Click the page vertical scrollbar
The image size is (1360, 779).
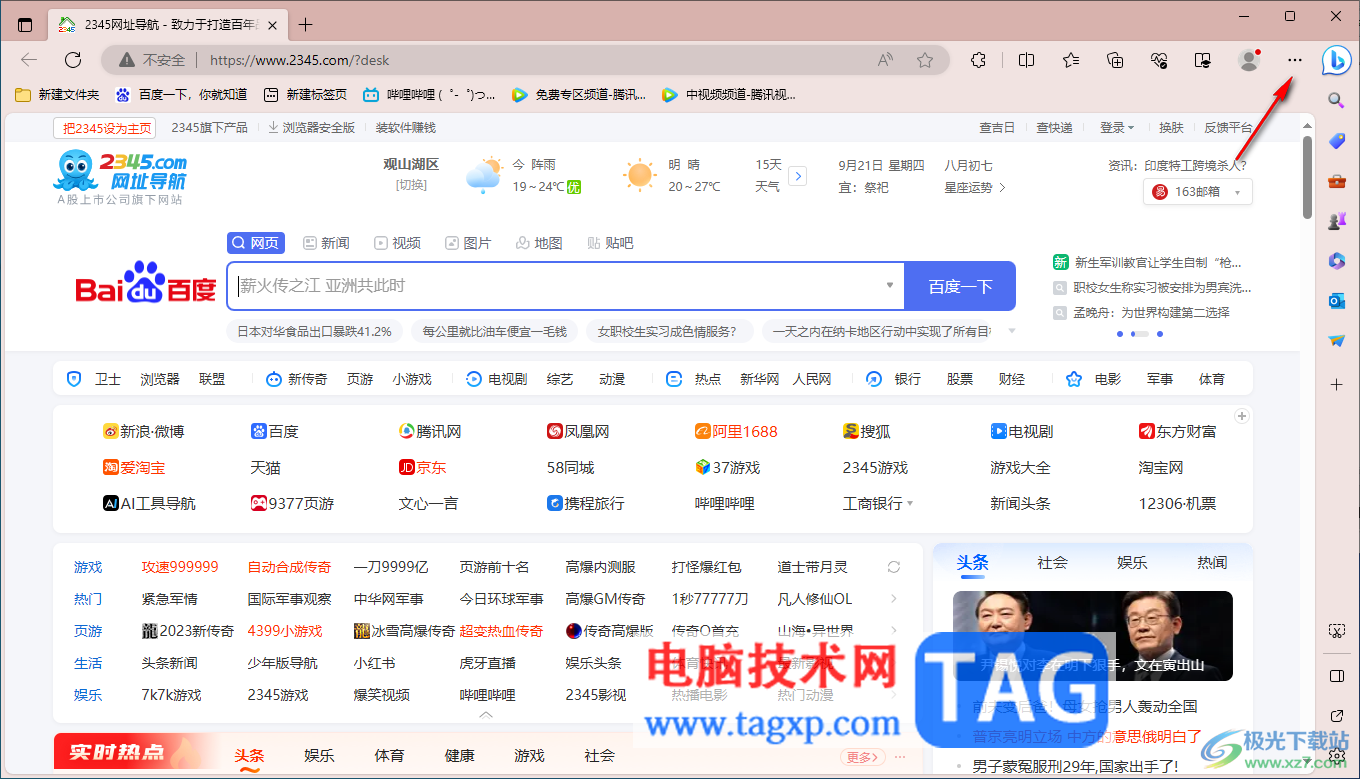tap(1307, 177)
